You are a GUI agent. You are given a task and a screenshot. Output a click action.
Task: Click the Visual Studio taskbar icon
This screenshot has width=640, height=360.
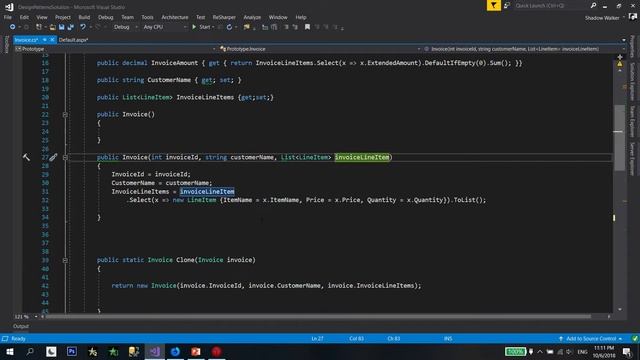[x=155, y=351]
